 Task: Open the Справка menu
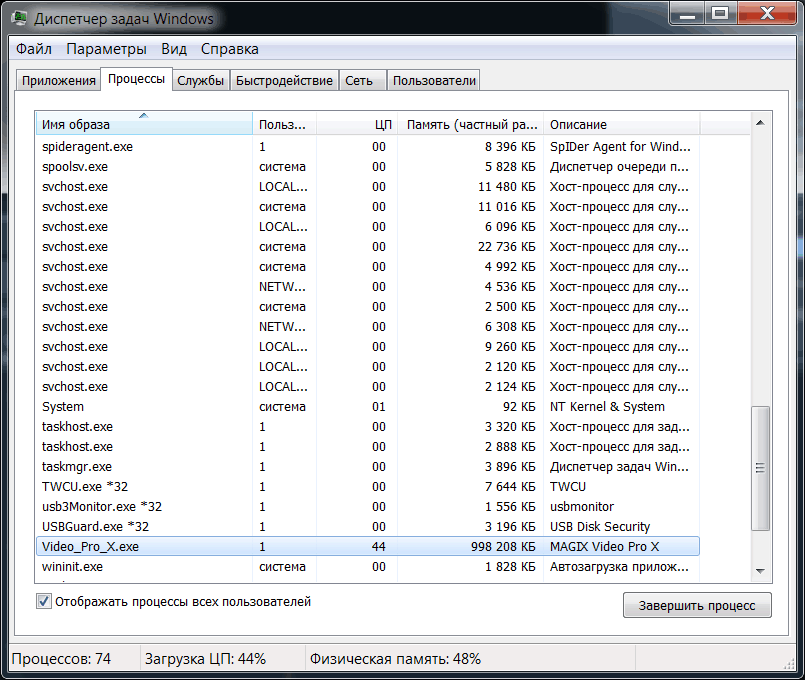click(229, 49)
